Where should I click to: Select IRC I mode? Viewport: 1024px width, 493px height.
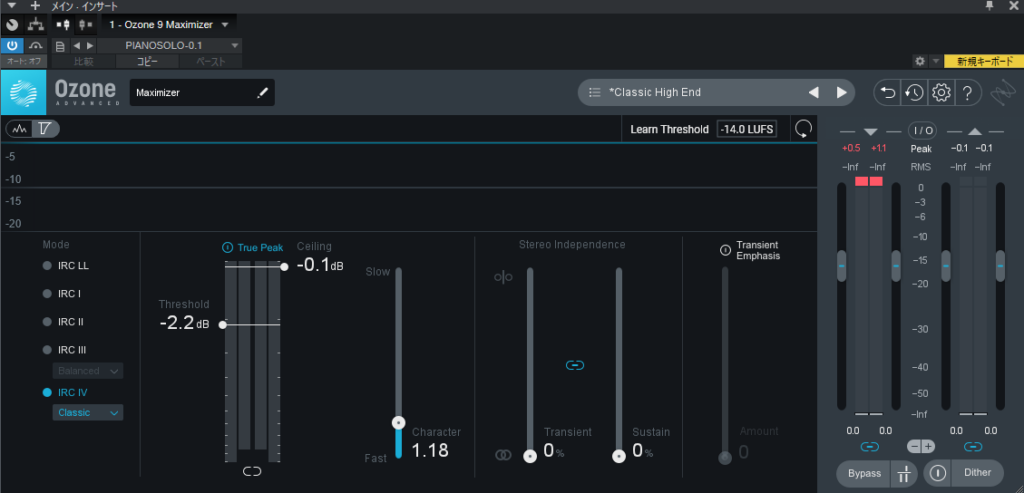click(61, 294)
